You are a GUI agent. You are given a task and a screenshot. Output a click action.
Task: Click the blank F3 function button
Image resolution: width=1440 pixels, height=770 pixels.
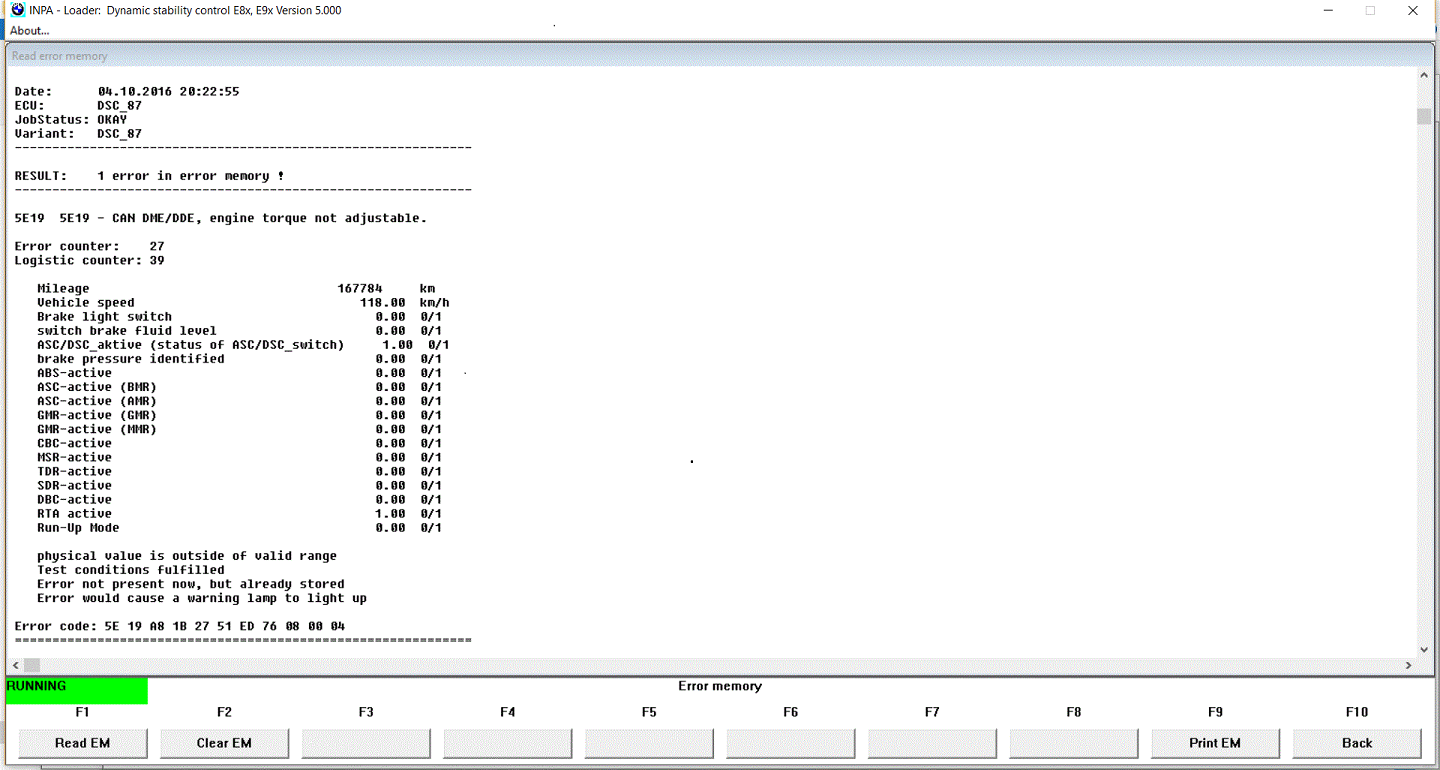coord(366,743)
